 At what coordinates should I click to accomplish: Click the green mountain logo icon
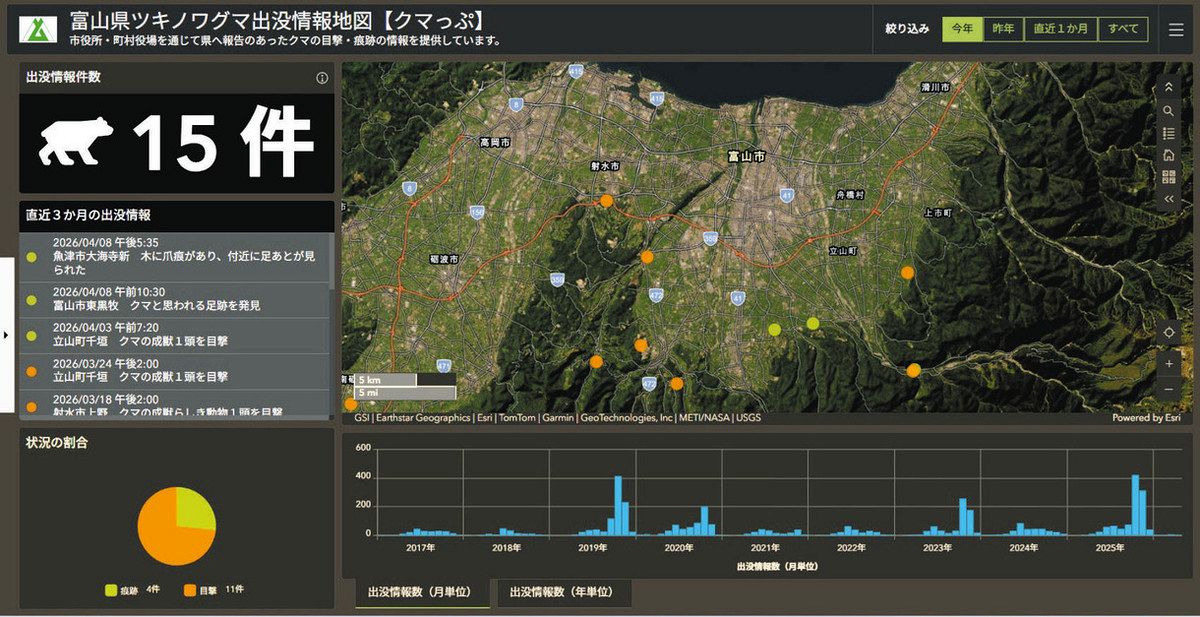coord(38,29)
